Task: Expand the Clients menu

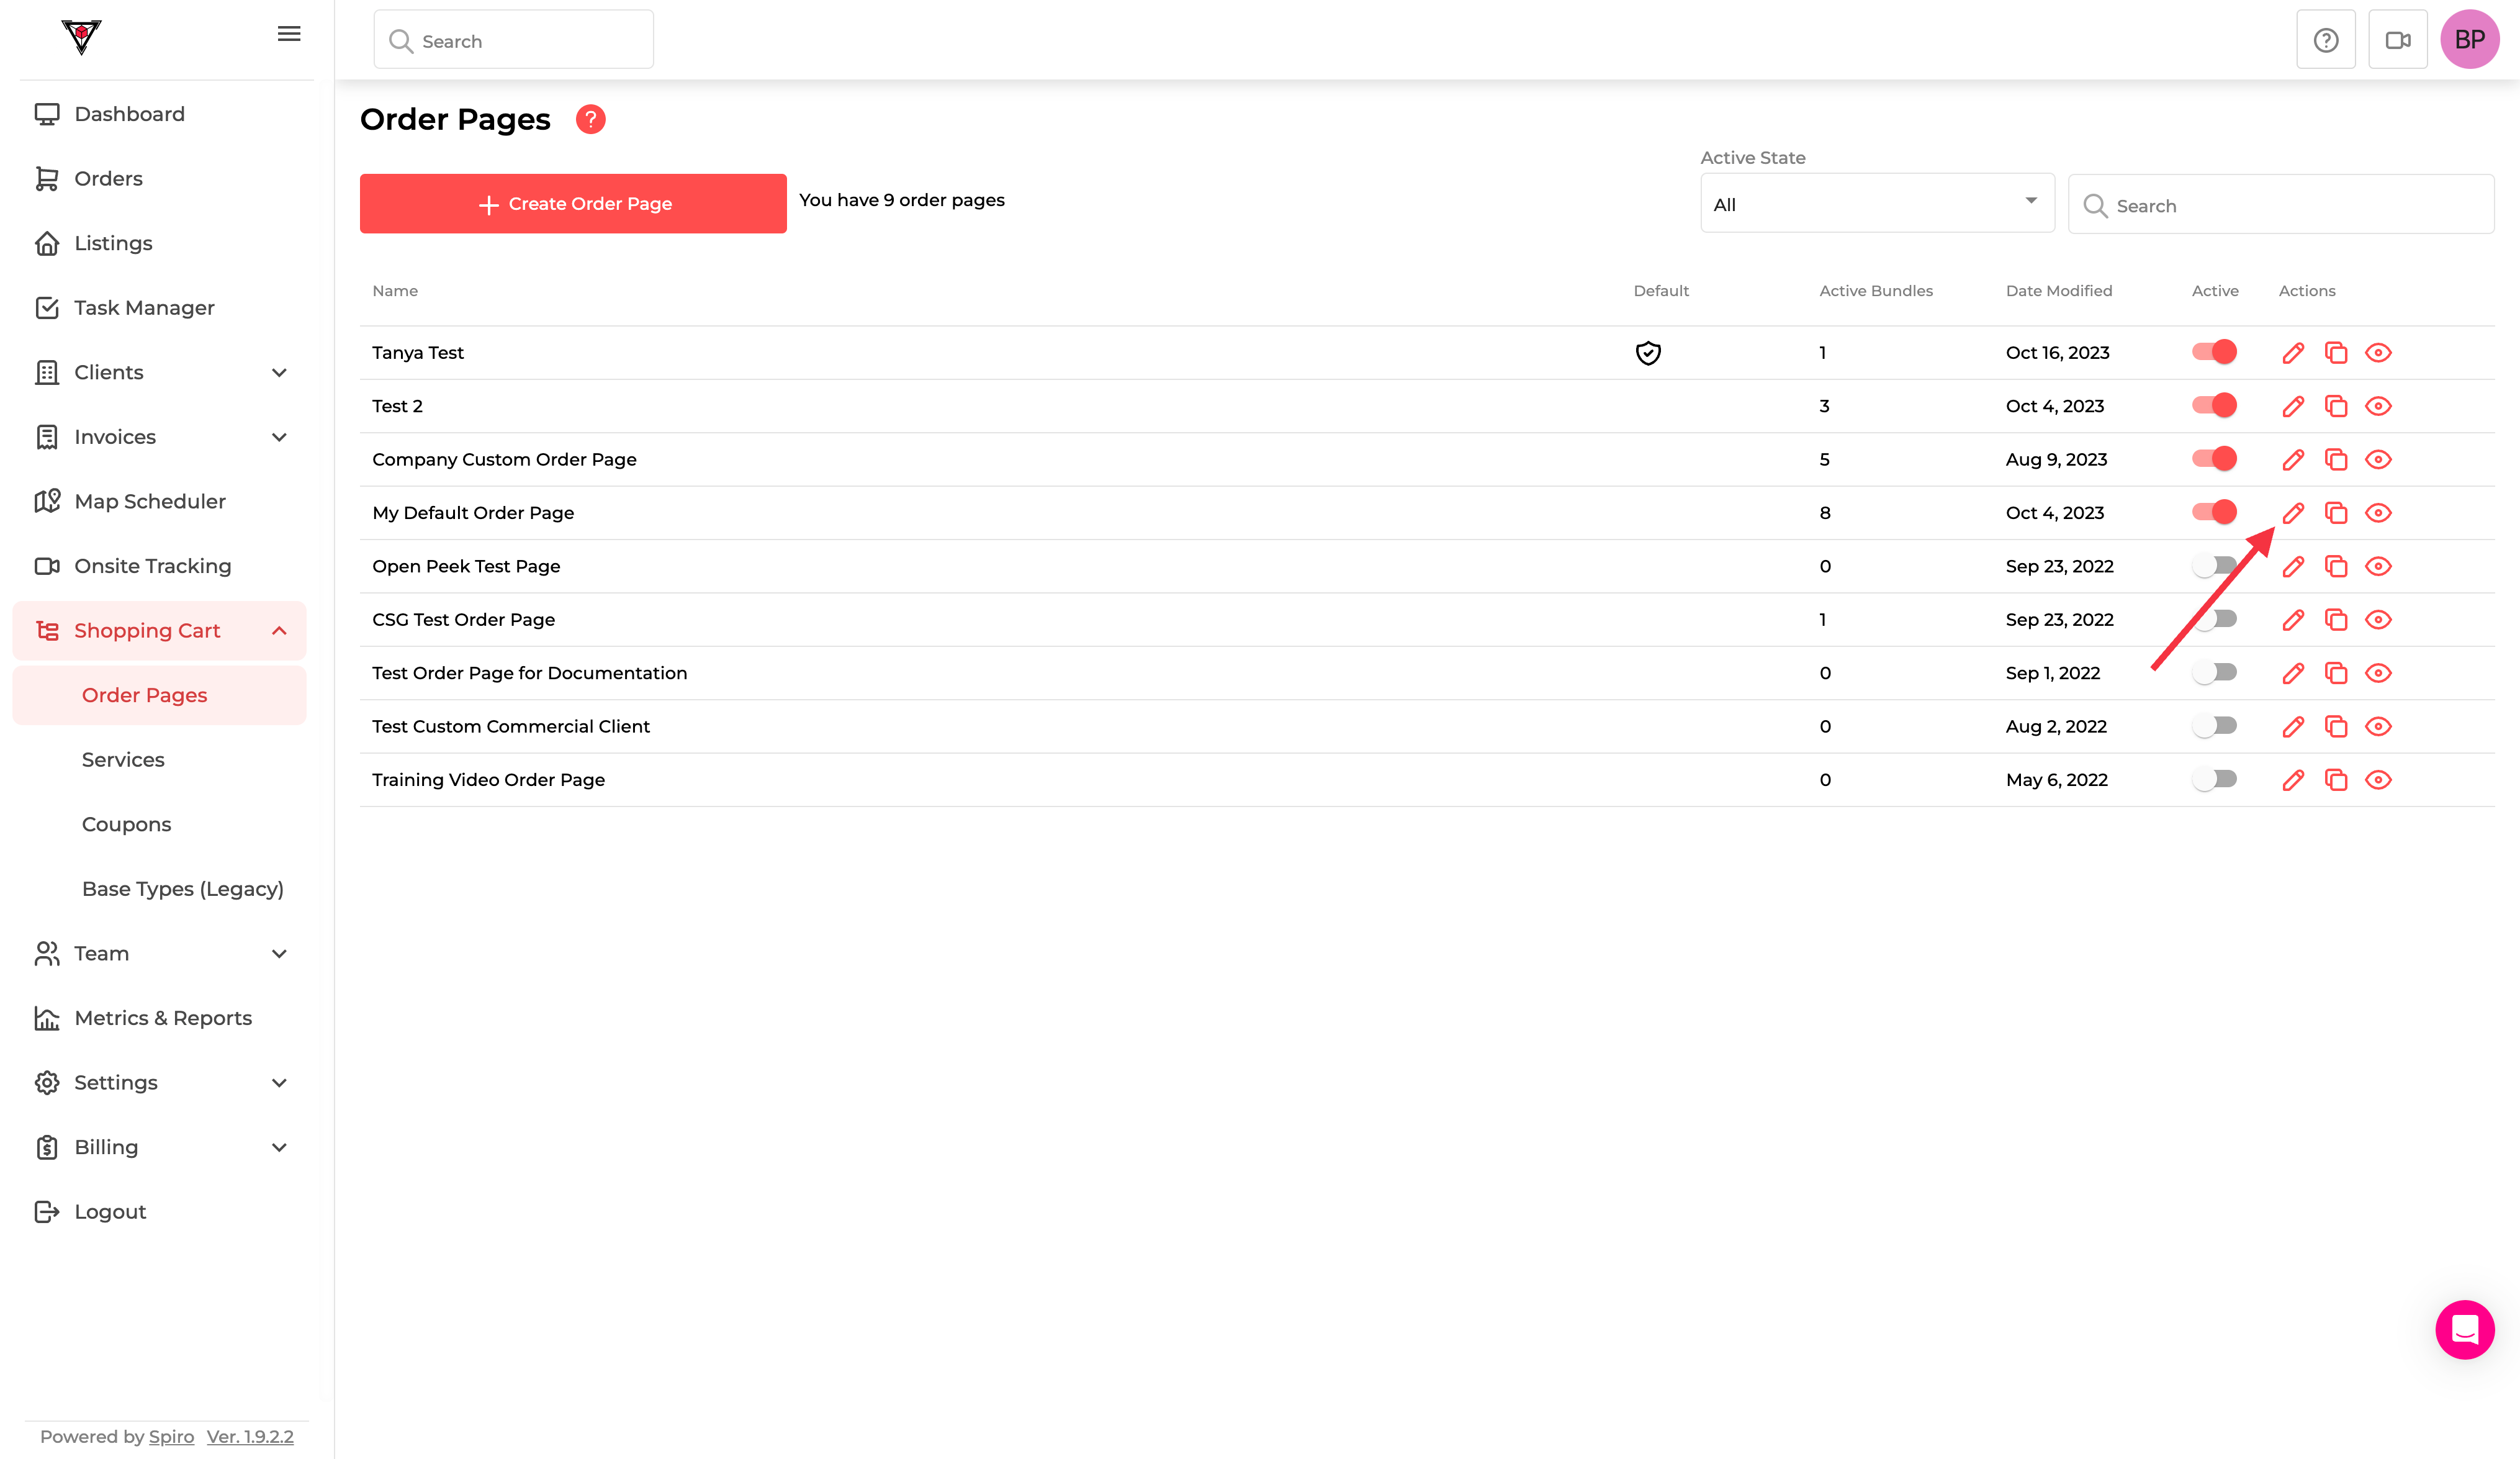Action: pos(160,373)
